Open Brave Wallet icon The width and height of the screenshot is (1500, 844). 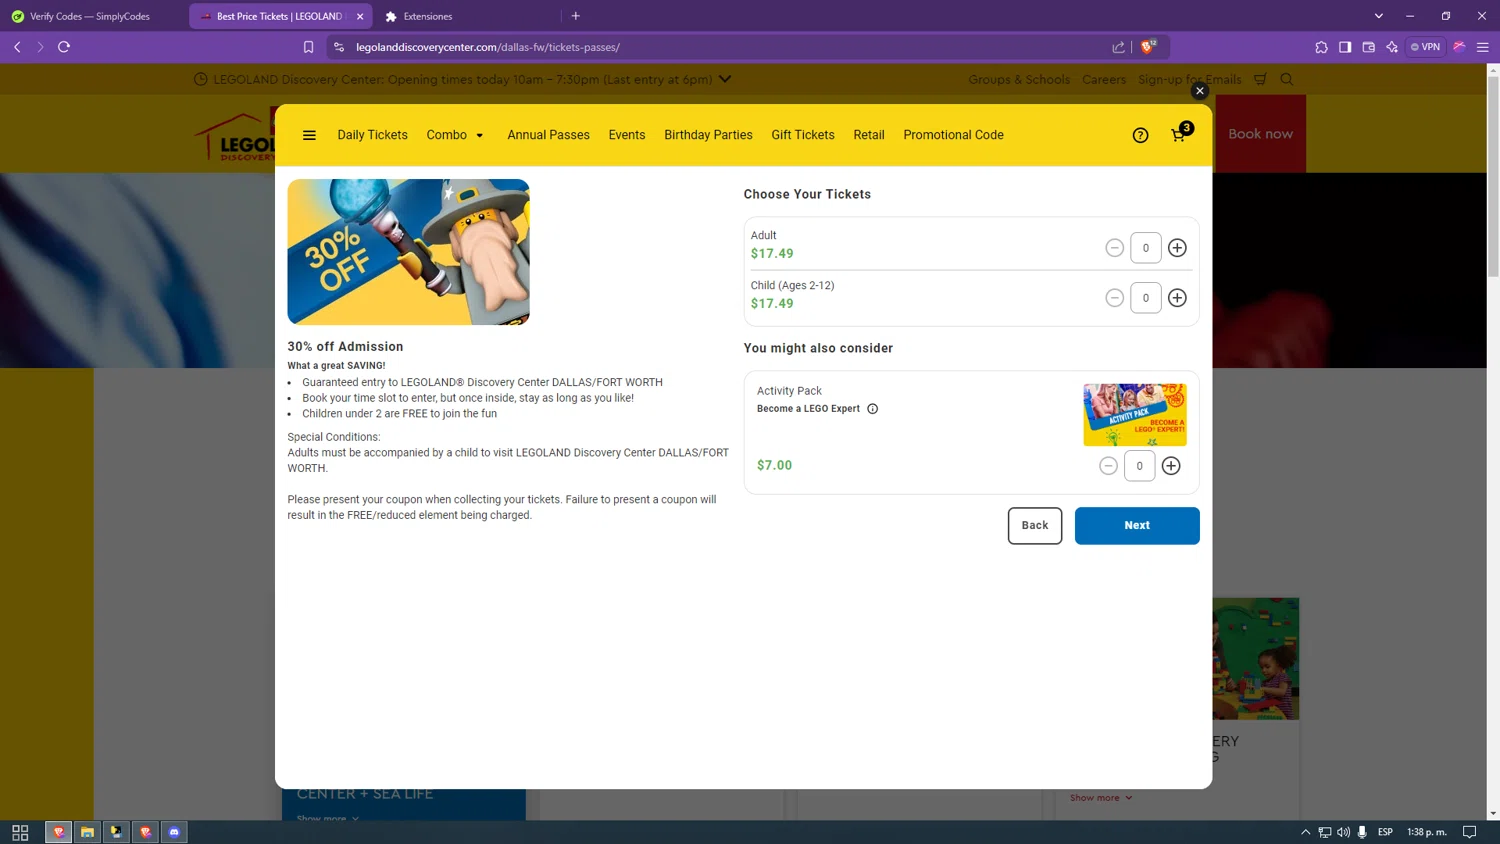[1369, 47]
